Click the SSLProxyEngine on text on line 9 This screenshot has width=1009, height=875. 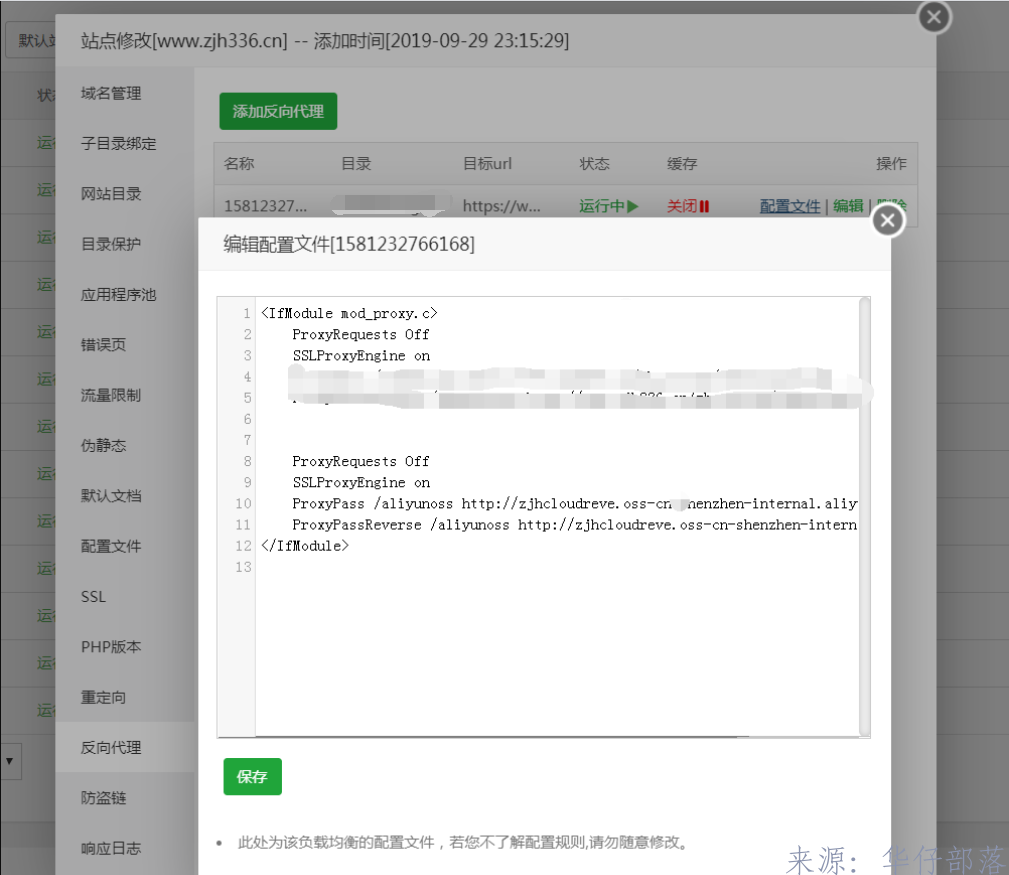pyautogui.click(x=361, y=483)
